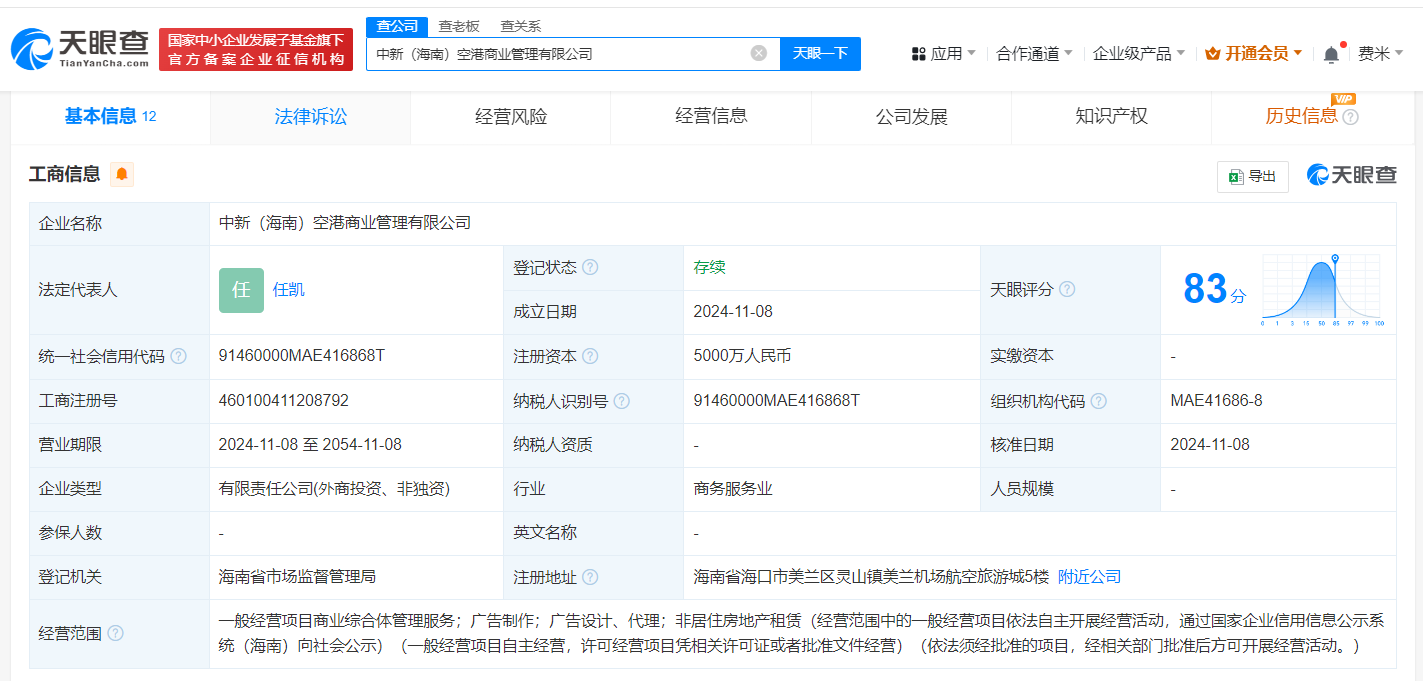Switch to the 法律诉讼 tab
The height and width of the screenshot is (681, 1423).
(x=310, y=117)
